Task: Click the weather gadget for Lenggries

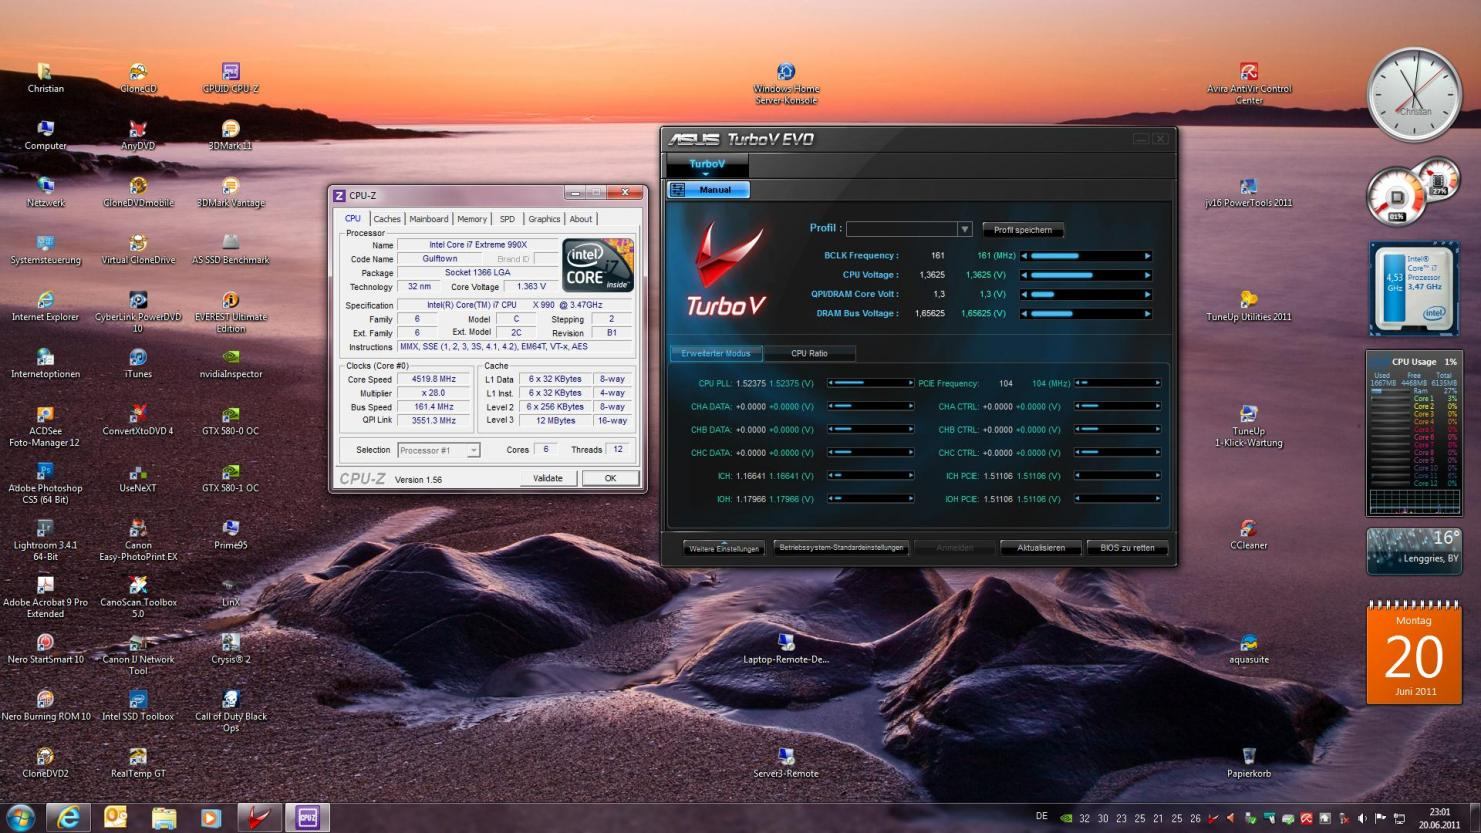Action: [1414, 551]
